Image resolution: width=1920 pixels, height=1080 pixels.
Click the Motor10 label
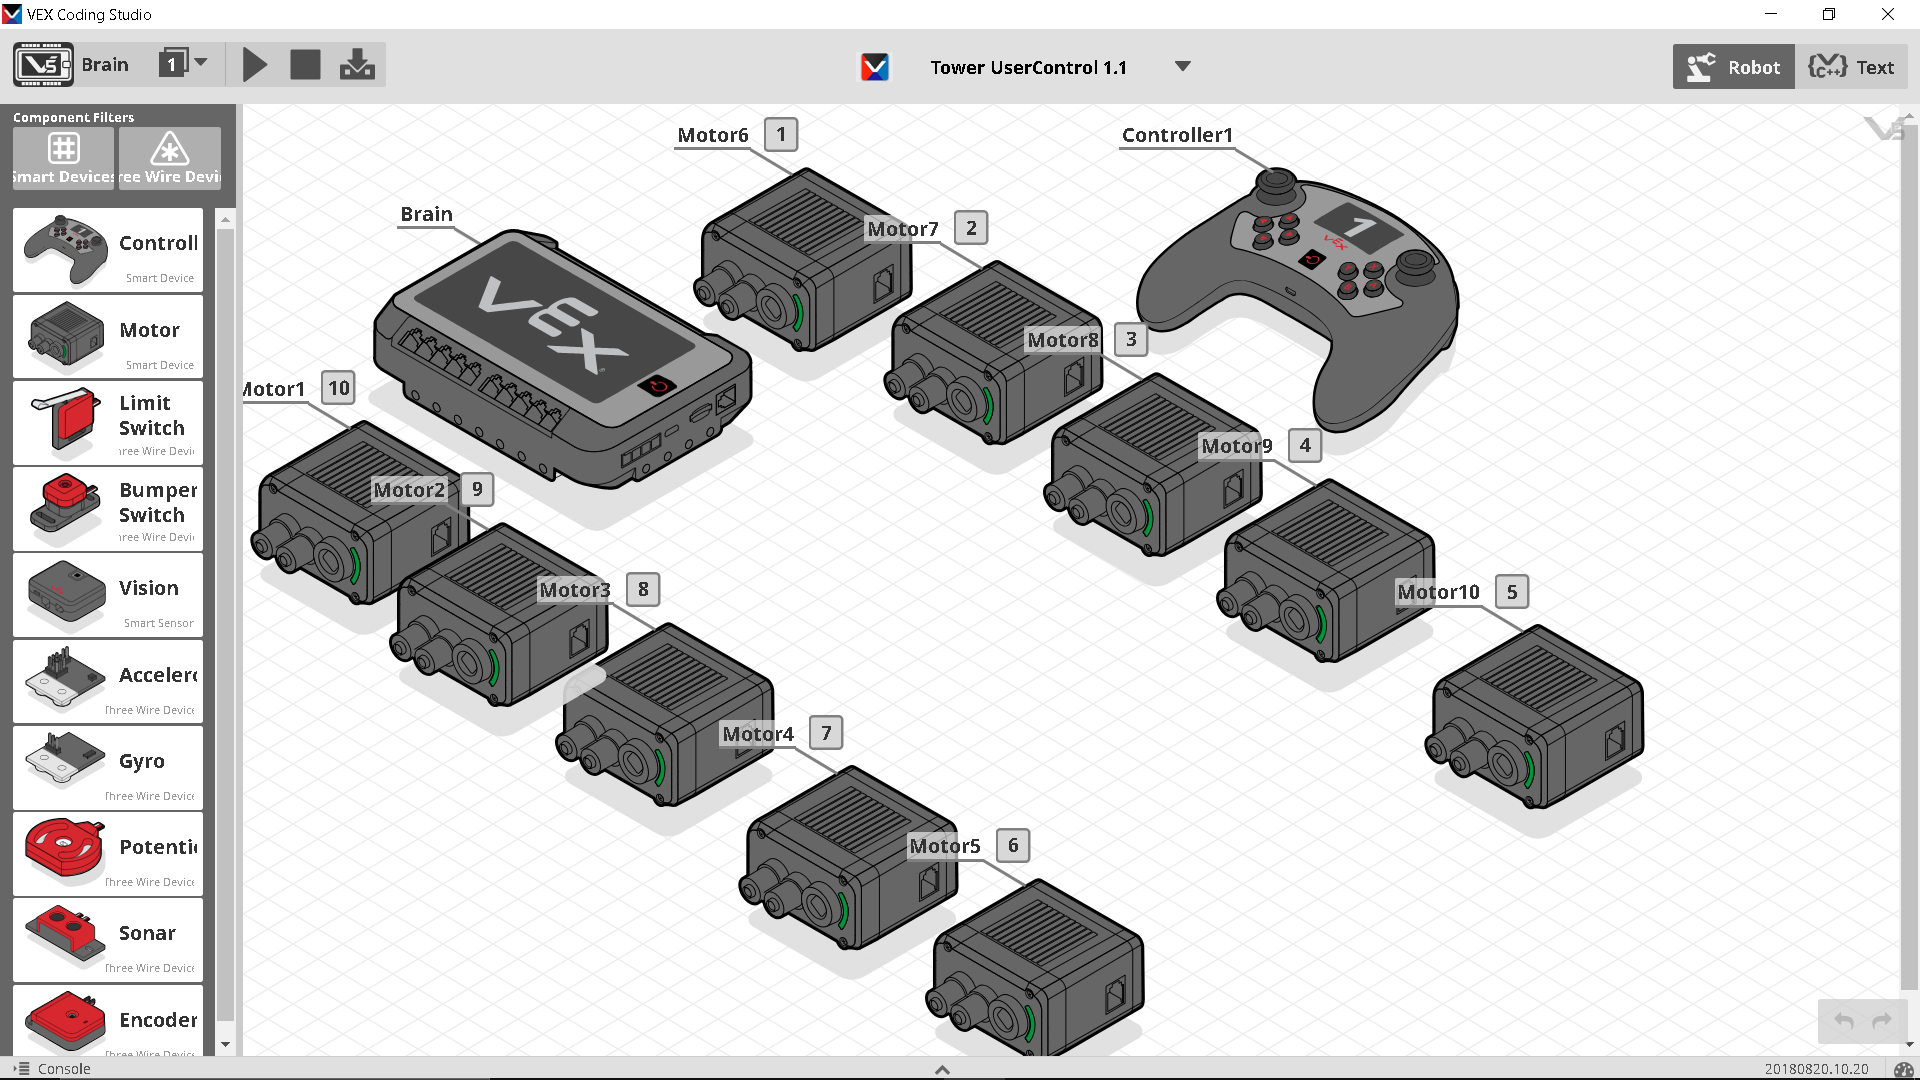1438,592
